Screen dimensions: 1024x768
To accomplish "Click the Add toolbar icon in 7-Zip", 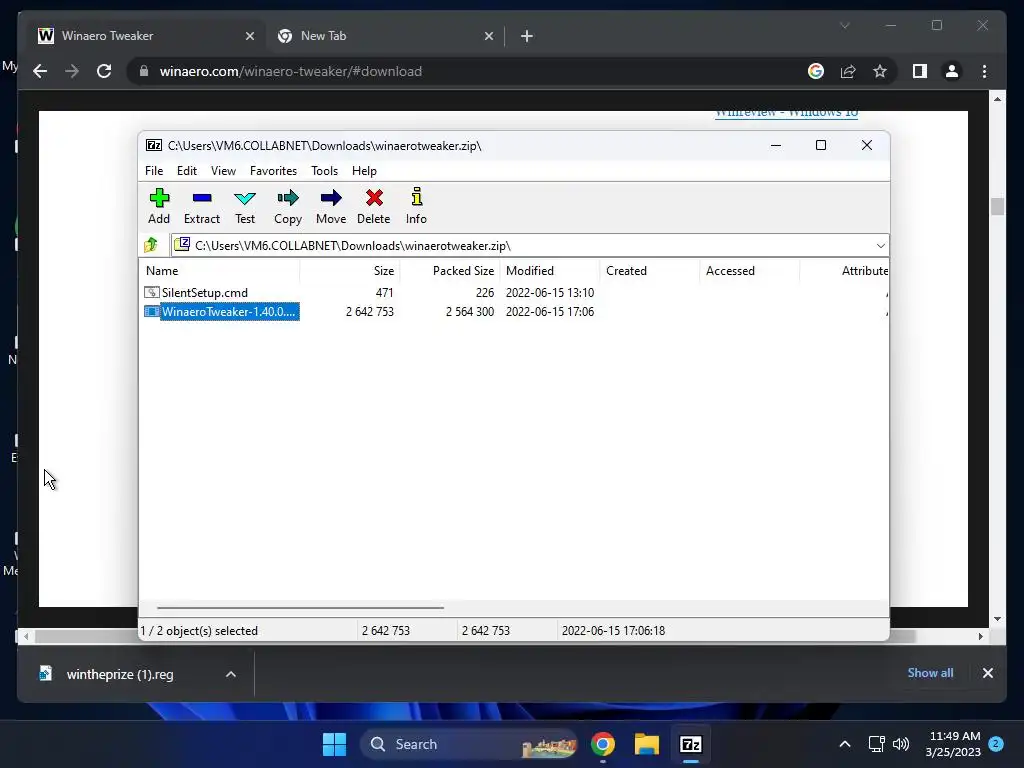I will [x=159, y=206].
